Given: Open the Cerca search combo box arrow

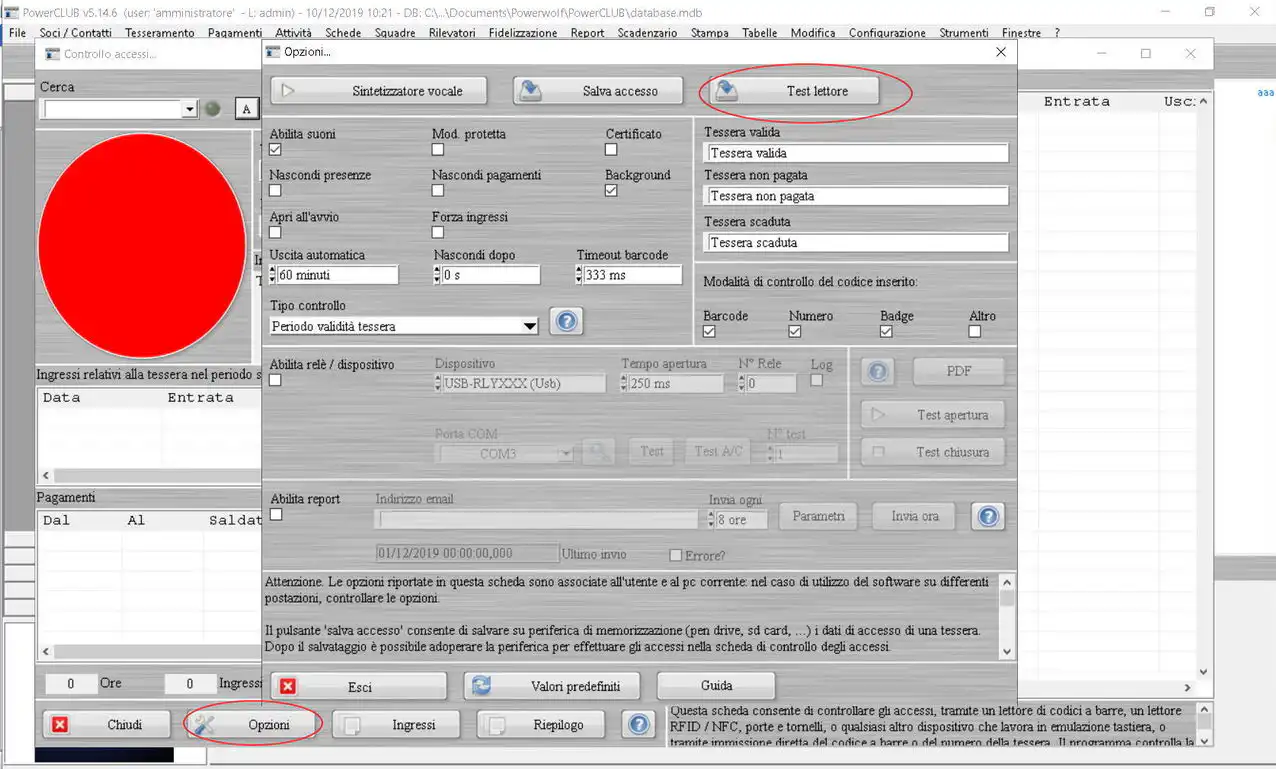Looking at the screenshot, I should click(190, 109).
